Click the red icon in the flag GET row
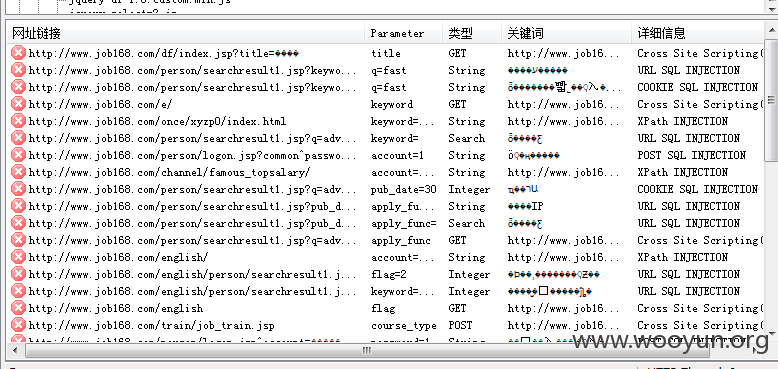Viewport: 778px width, 369px height. coord(18,308)
